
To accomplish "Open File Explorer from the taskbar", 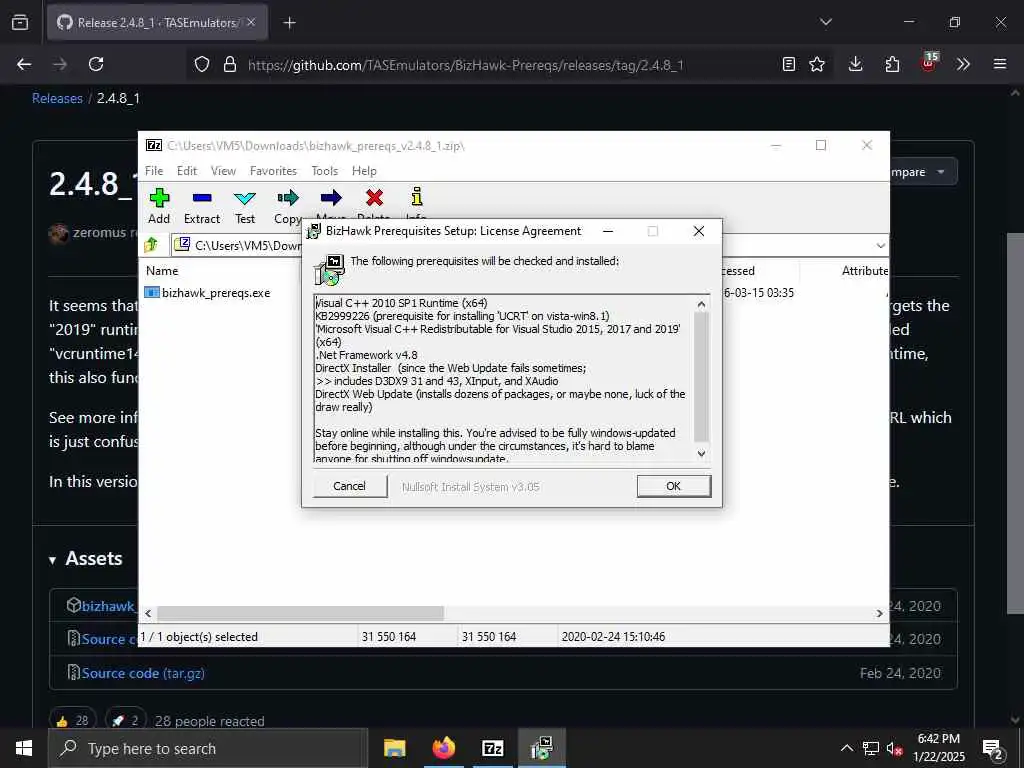I will pyautogui.click(x=394, y=748).
